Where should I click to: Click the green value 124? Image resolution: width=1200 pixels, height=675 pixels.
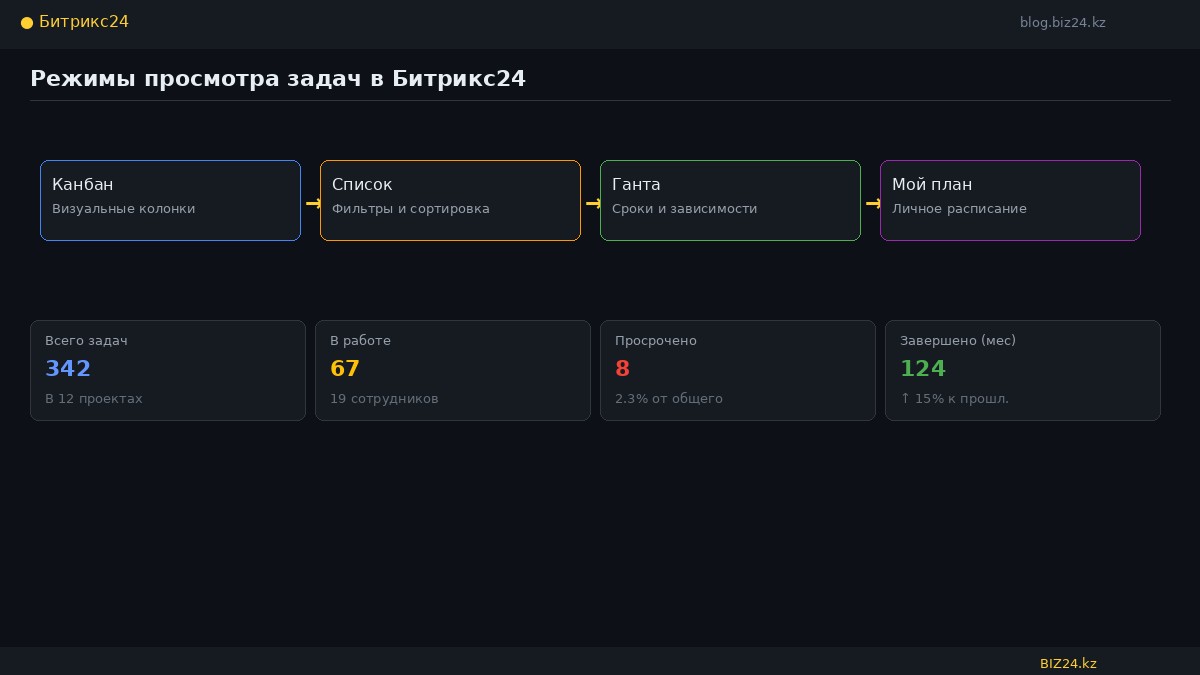[923, 369]
